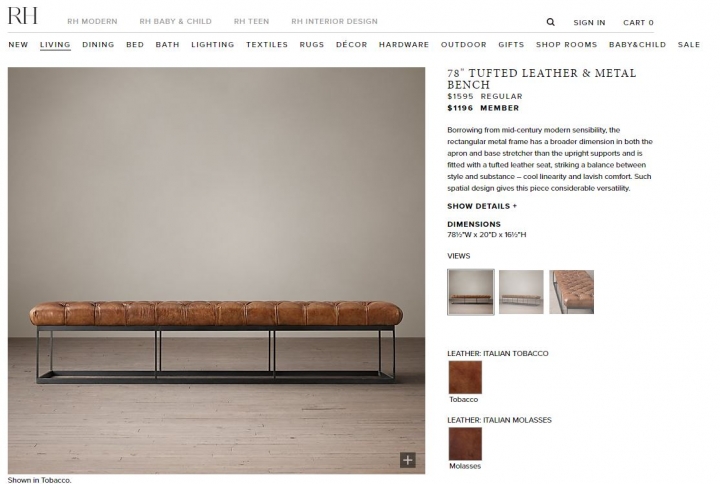Image resolution: width=720 pixels, height=484 pixels.
Task: Open the LIVING menu
Action: pyautogui.click(x=55, y=45)
